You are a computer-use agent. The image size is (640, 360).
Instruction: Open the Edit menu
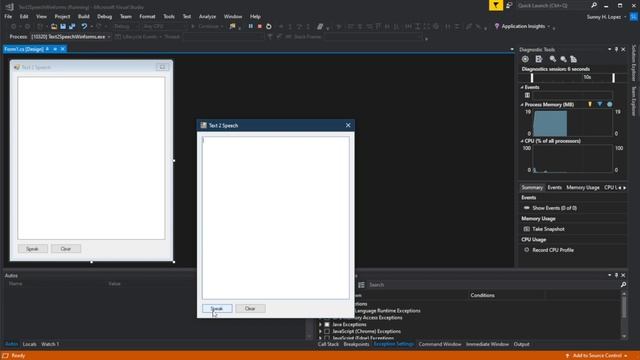pyautogui.click(x=24, y=17)
